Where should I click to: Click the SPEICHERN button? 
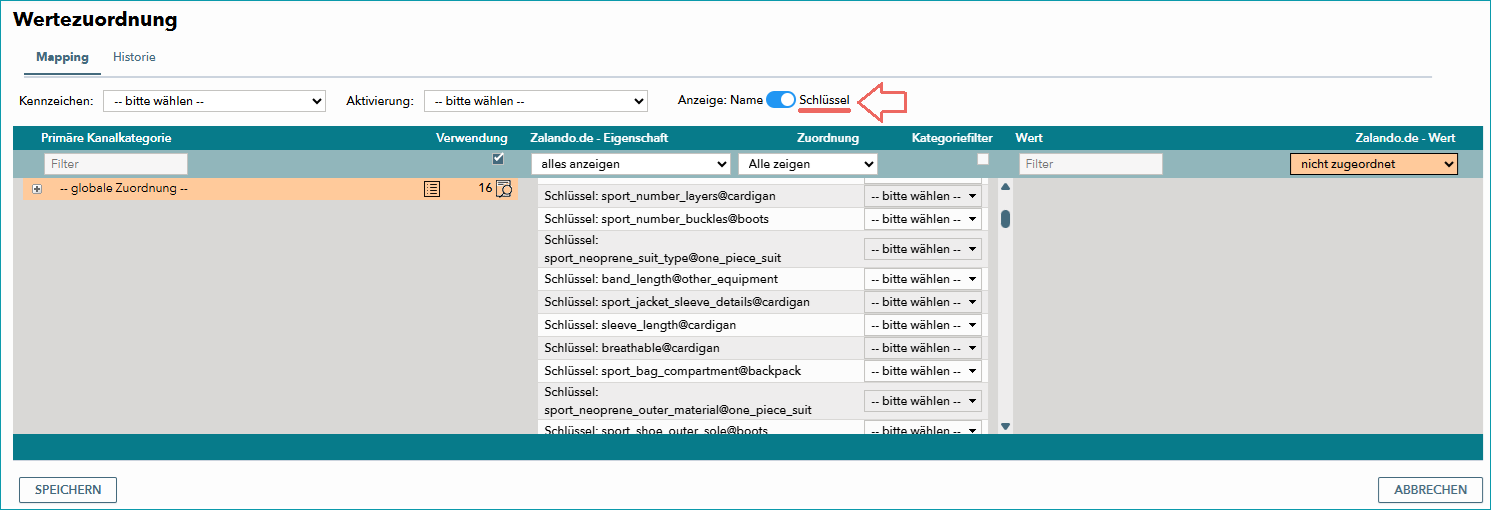[68, 490]
